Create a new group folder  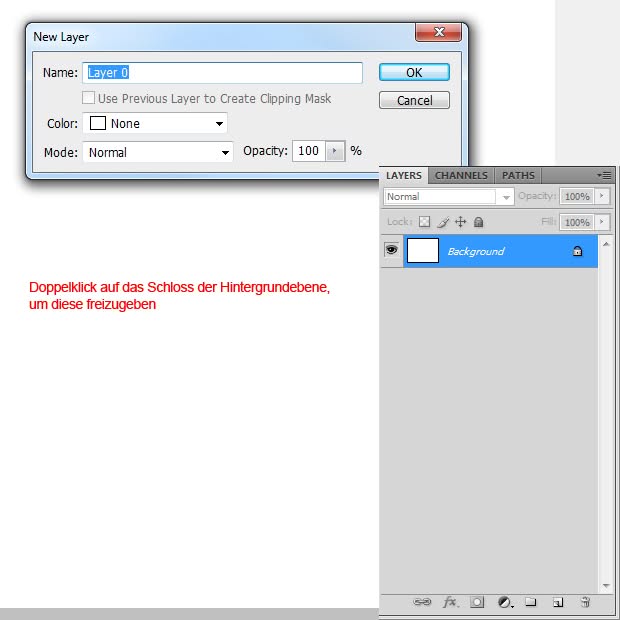tap(531, 602)
